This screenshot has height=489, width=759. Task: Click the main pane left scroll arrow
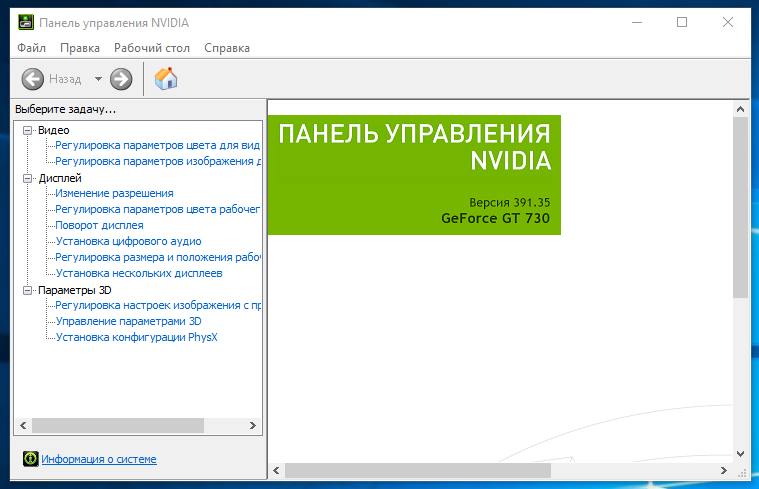[276, 470]
